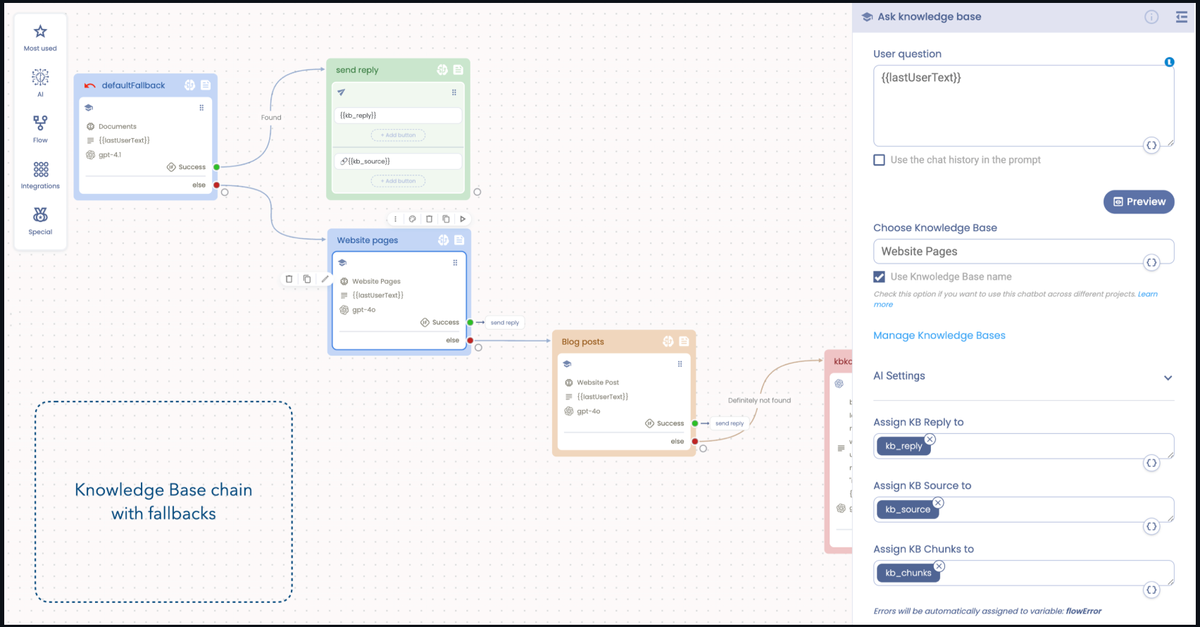Open the AI blocks category
The image size is (1200, 627).
(40, 83)
